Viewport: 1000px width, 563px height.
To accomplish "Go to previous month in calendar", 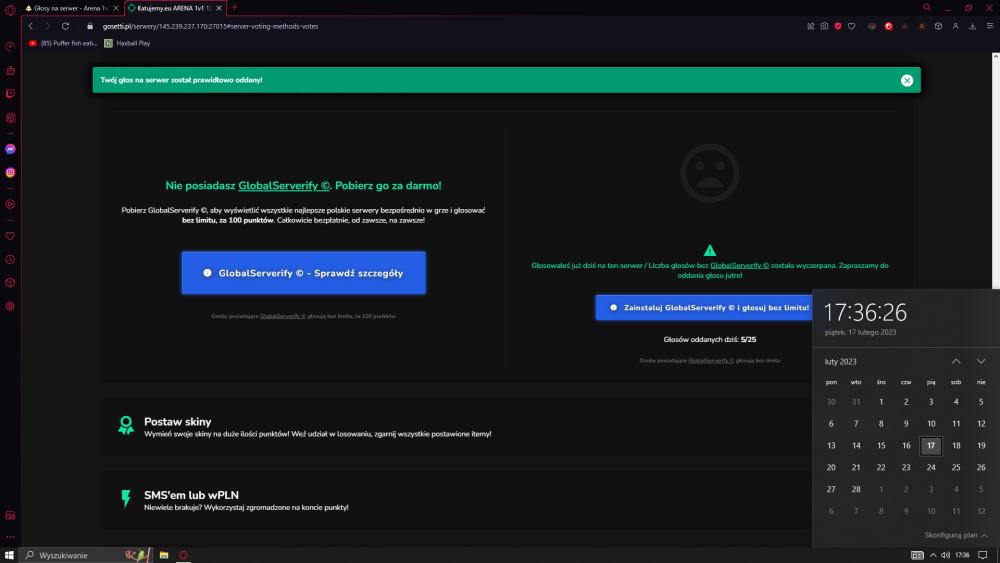I will pyautogui.click(x=956, y=362).
